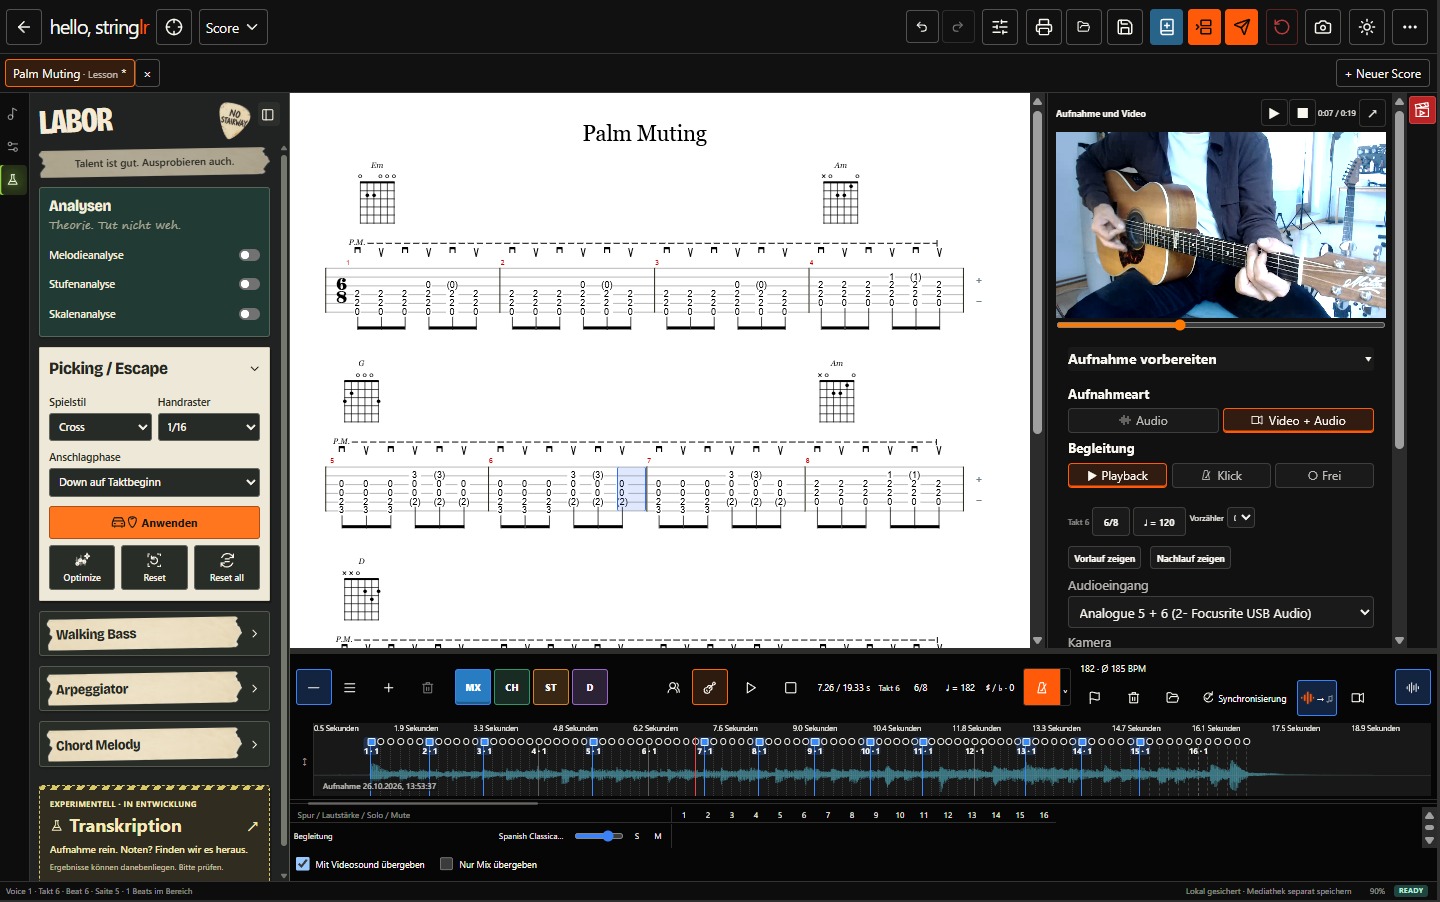Expand the Arpeggiator section

click(154, 689)
